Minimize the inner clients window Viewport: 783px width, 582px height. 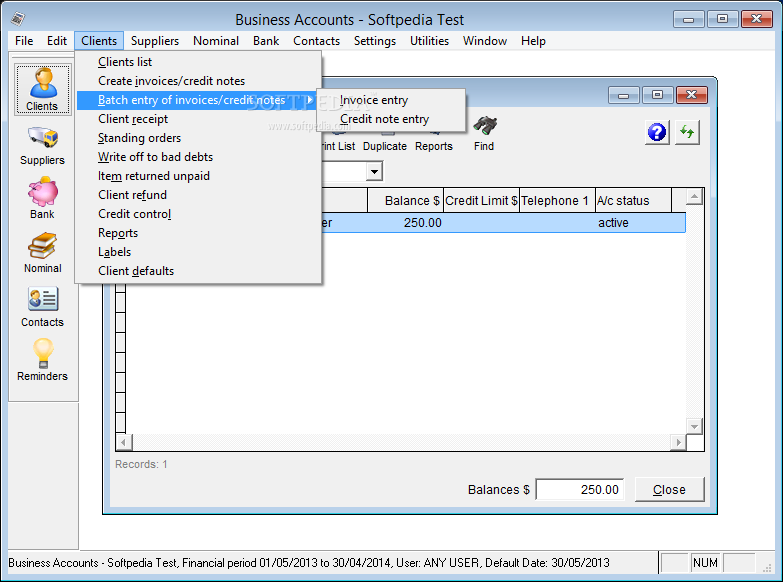pos(623,95)
